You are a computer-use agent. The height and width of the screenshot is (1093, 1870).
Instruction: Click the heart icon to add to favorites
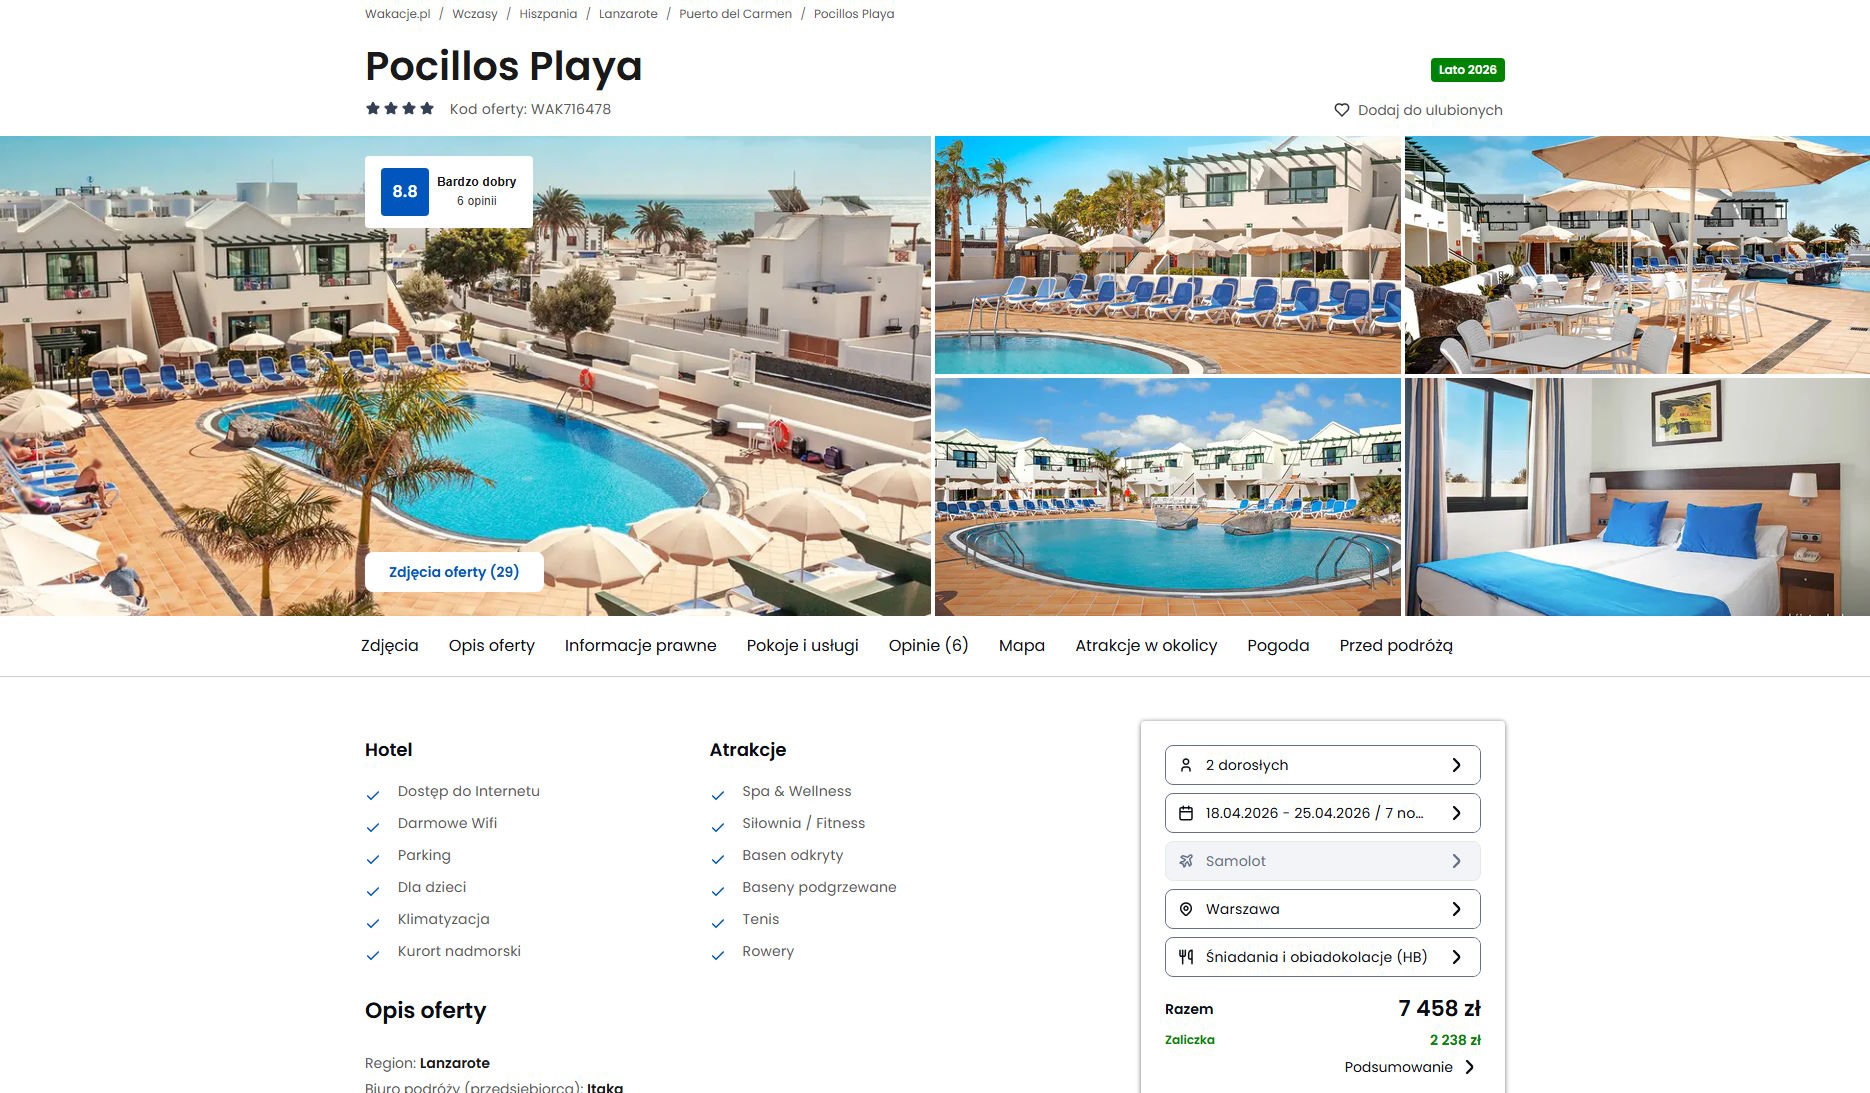pyautogui.click(x=1342, y=110)
